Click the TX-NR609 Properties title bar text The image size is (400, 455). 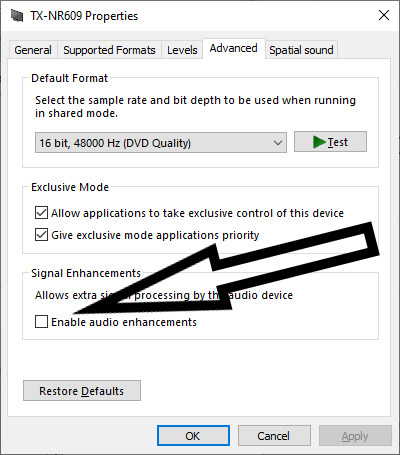tap(84, 16)
